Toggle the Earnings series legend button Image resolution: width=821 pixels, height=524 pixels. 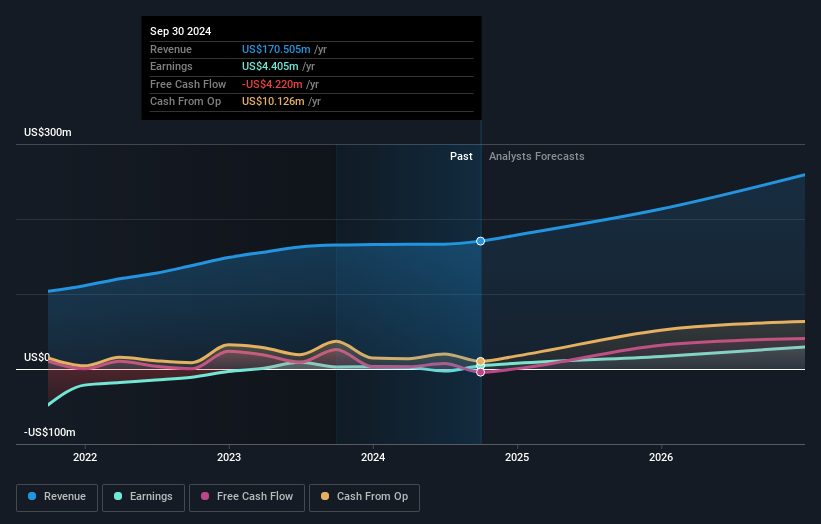143,497
